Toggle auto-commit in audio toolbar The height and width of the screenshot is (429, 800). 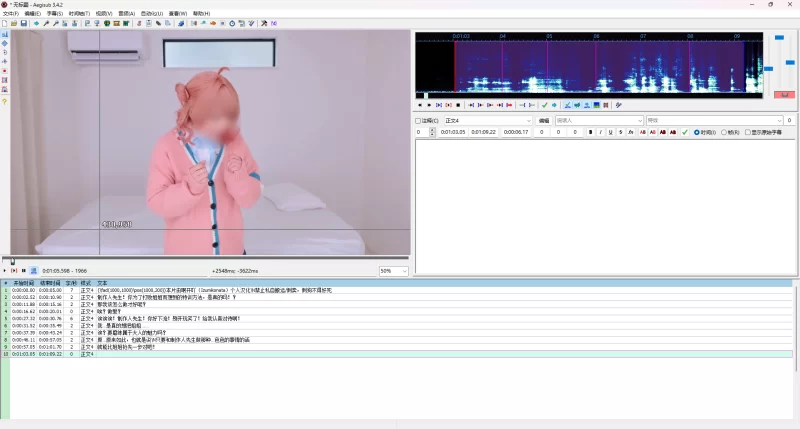pos(567,105)
